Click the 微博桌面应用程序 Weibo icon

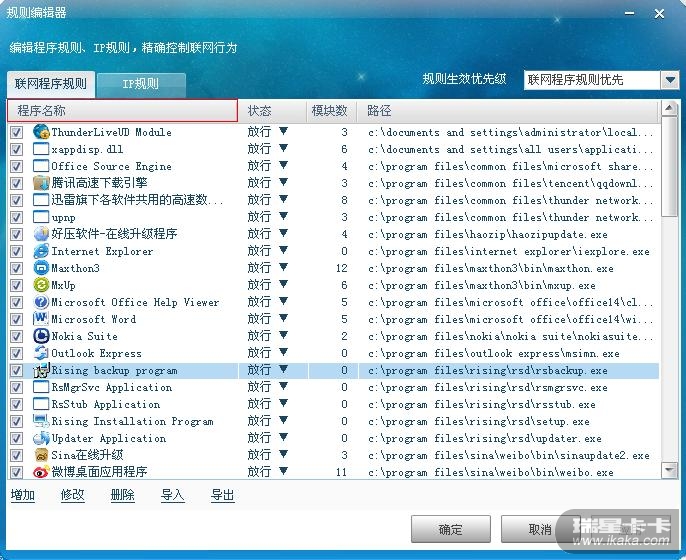click(41, 472)
